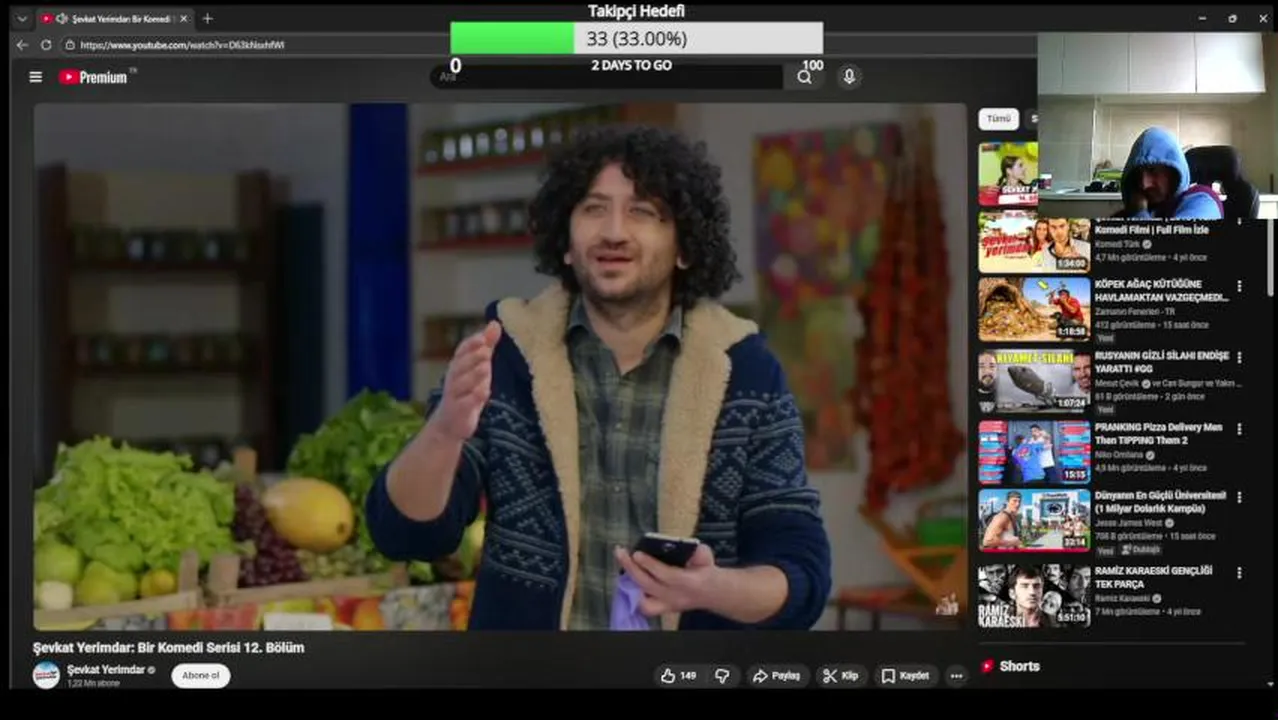
Task: Select the Tümü filter chip
Action: (998, 119)
